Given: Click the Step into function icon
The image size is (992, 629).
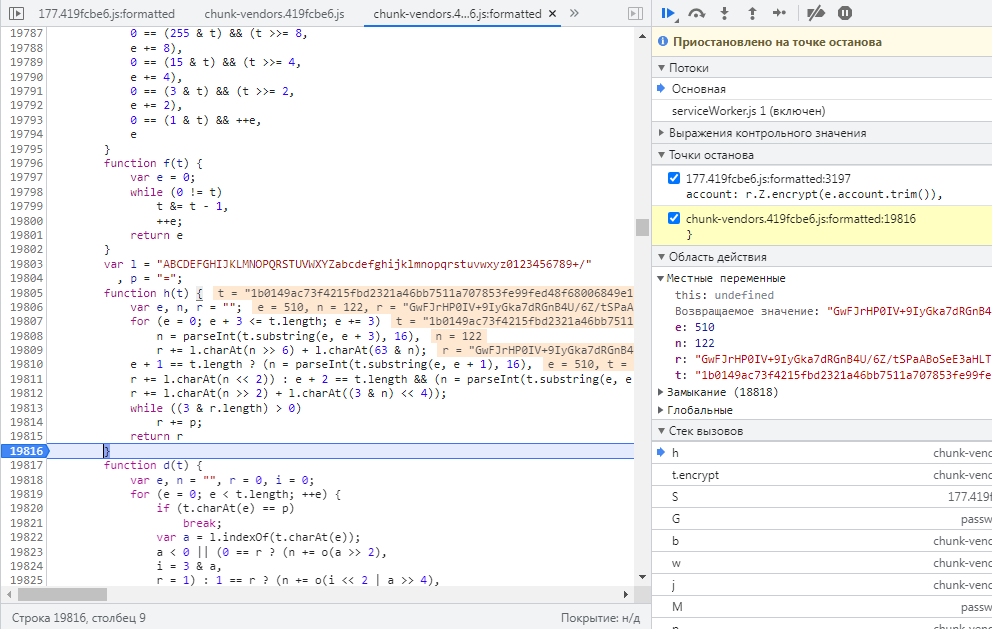Looking at the screenshot, I should (724, 13).
